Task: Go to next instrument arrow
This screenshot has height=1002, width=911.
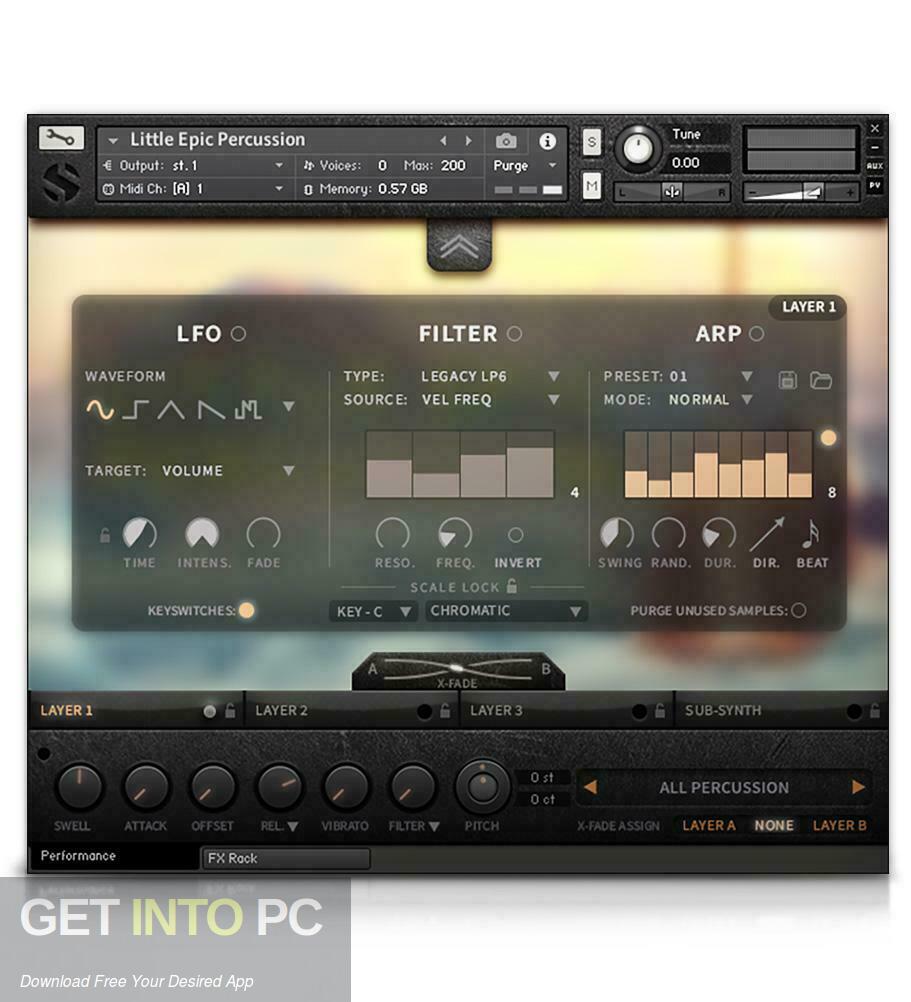Action: (x=468, y=141)
